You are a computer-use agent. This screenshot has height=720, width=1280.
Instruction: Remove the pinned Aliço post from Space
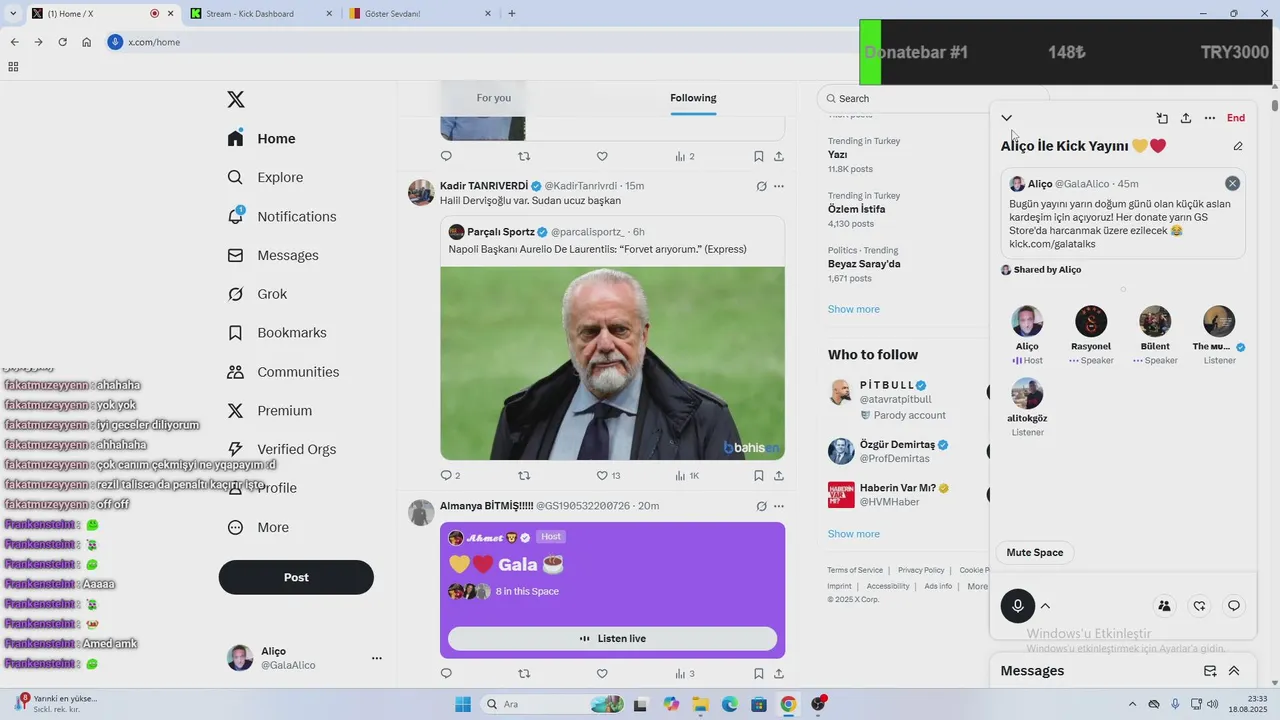pos(1232,183)
